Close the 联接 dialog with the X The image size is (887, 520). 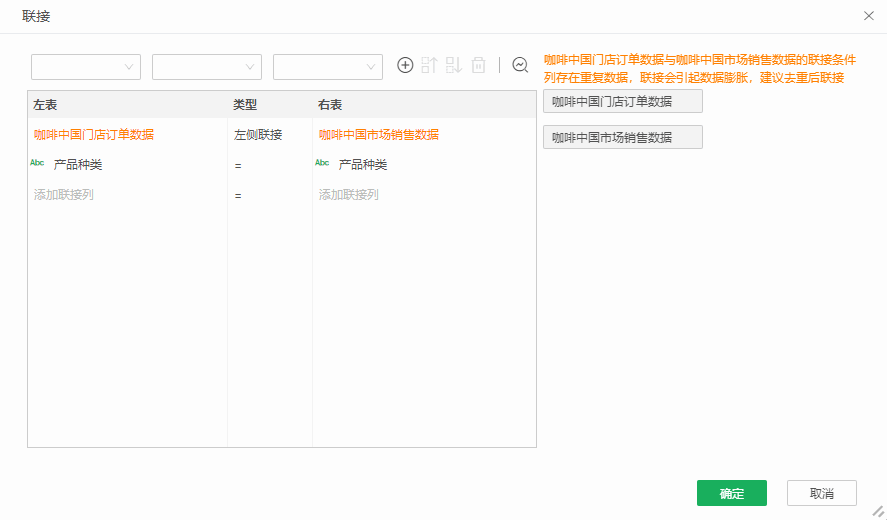tap(868, 16)
